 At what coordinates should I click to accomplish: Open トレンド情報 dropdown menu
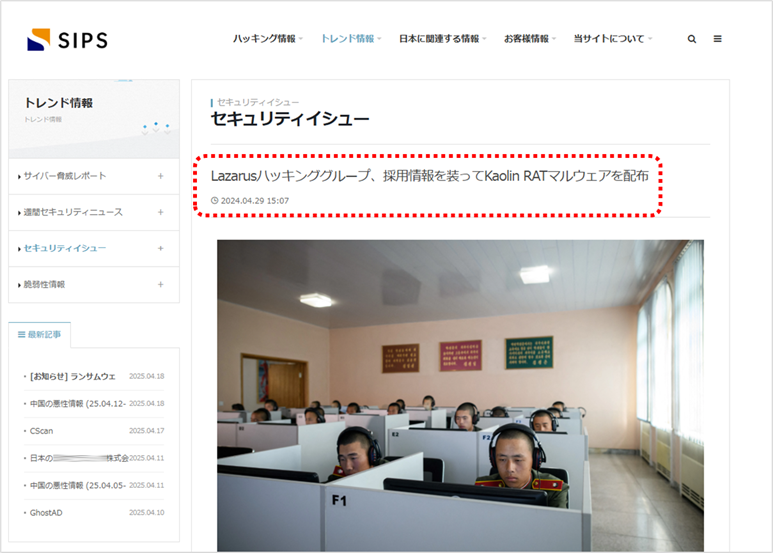[351, 39]
